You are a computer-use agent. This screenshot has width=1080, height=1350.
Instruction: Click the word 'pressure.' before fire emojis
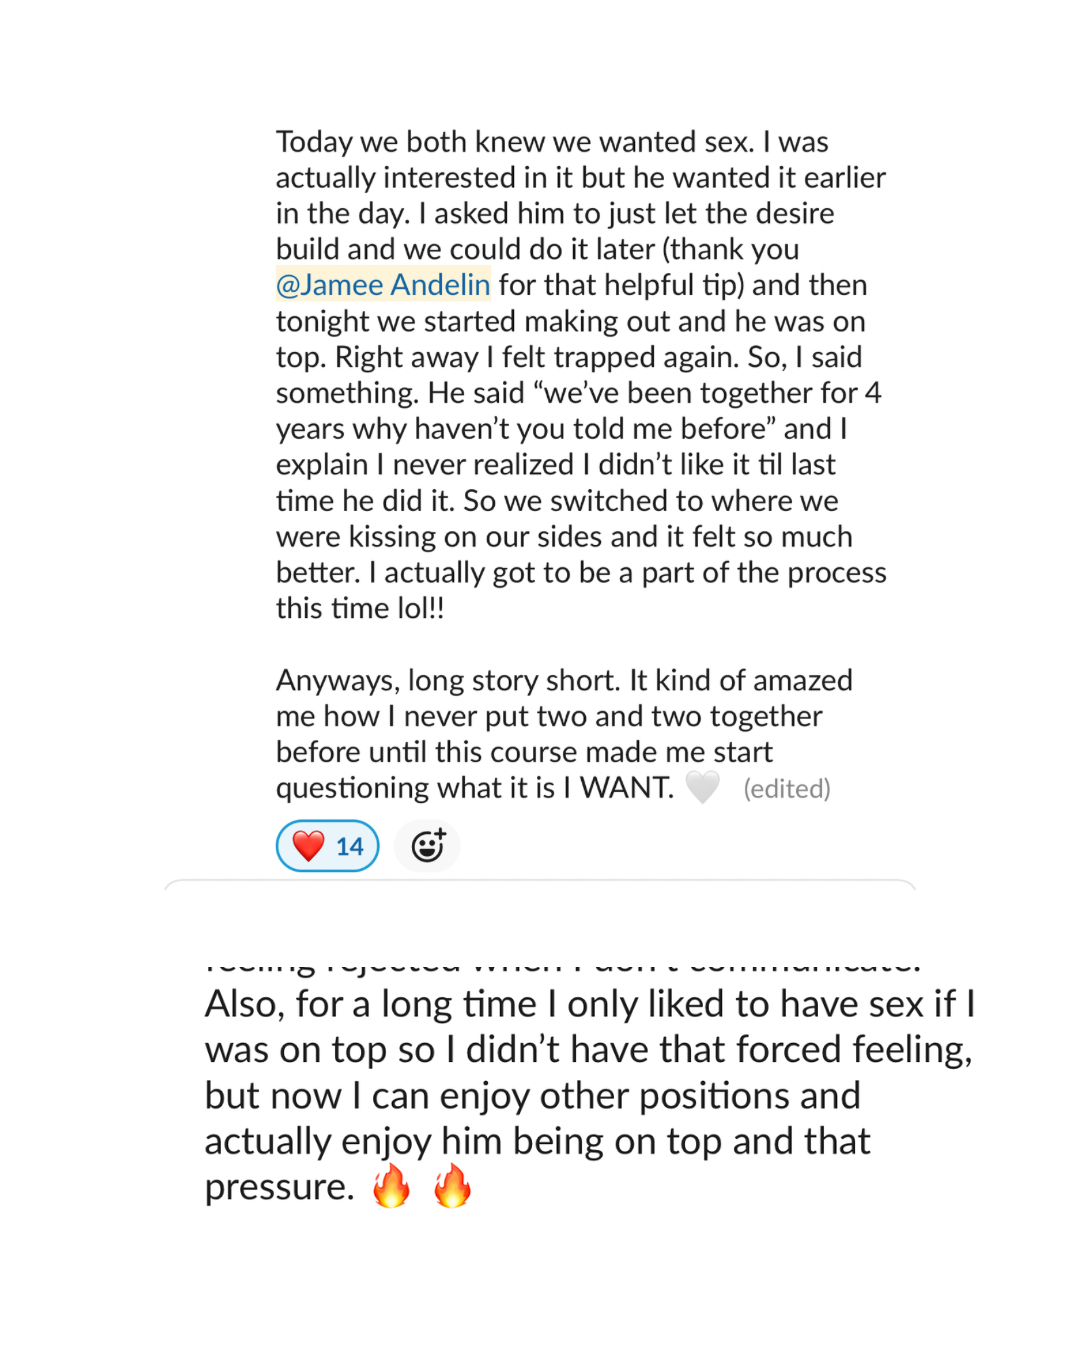click(x=279, y=1187)
